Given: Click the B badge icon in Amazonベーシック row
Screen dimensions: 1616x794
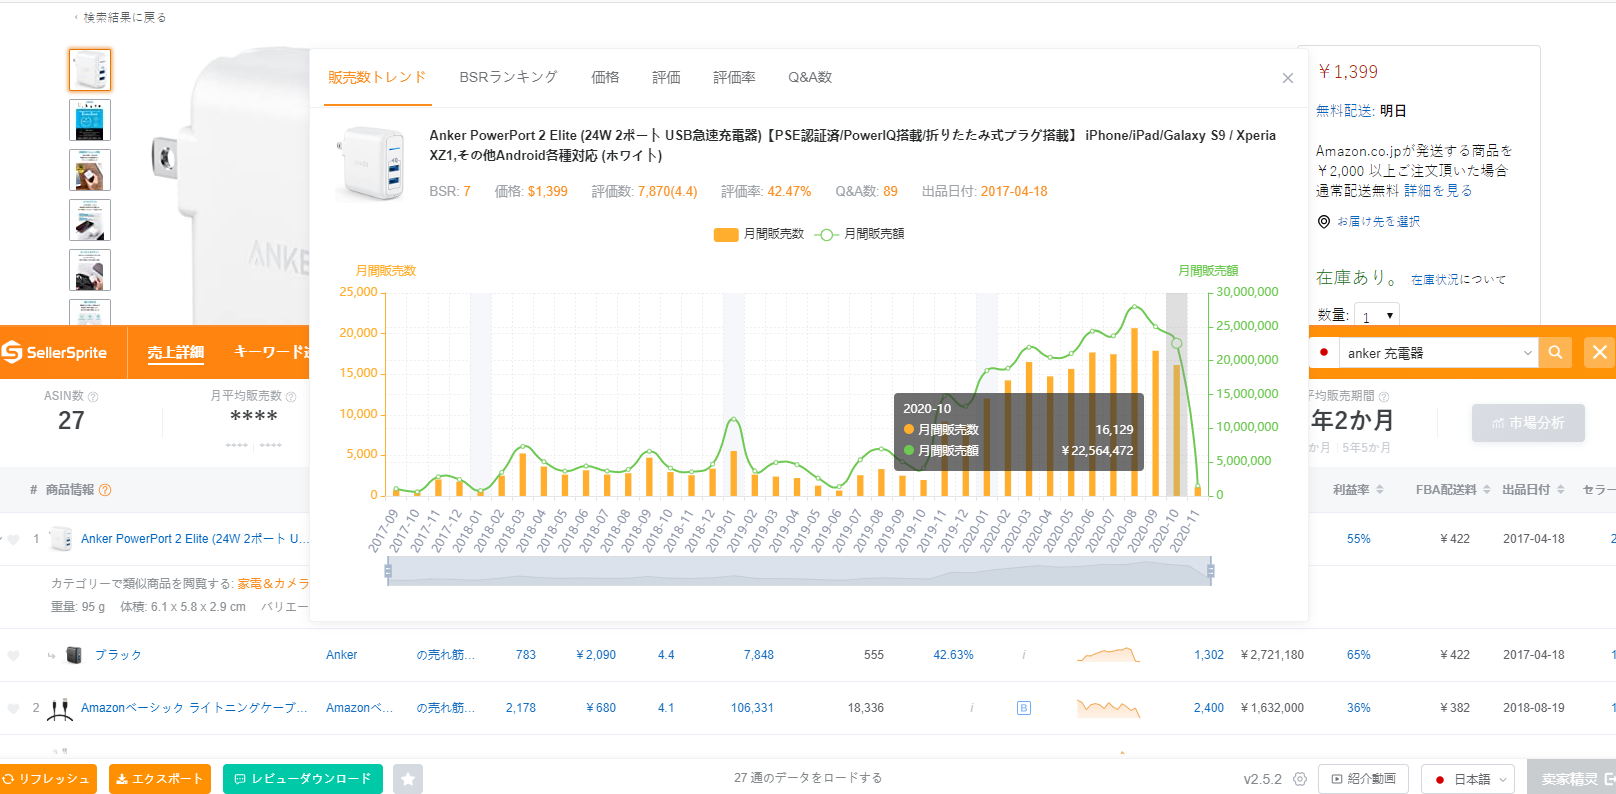Looking at the screenshot, I should point(1024,708).
